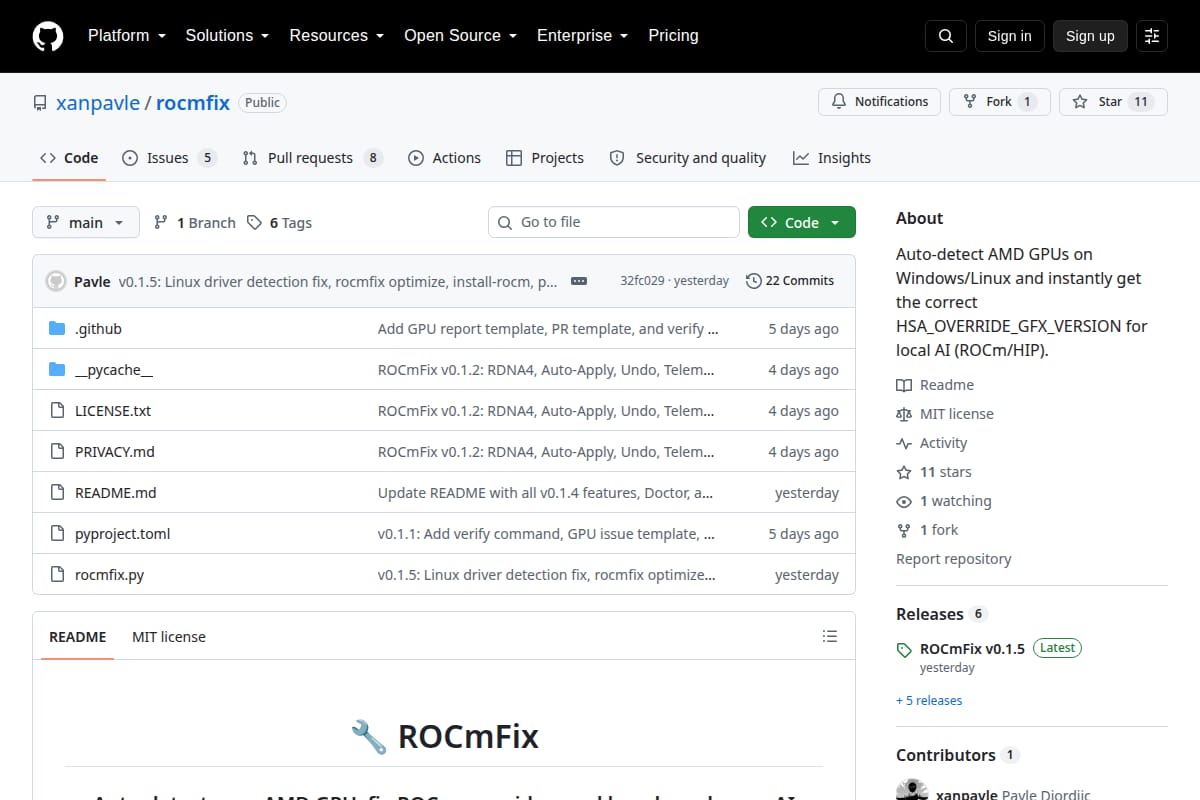Open the Pricing link

[673, 36]
